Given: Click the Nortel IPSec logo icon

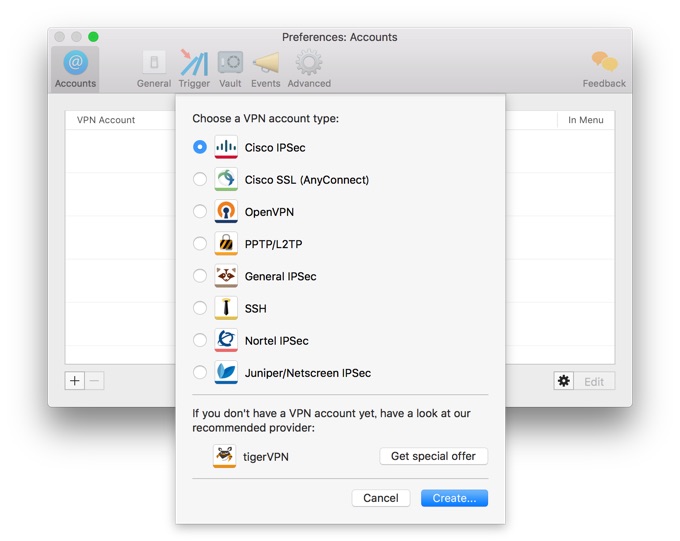Looking at the screenshot, I should tap(226, 341).
